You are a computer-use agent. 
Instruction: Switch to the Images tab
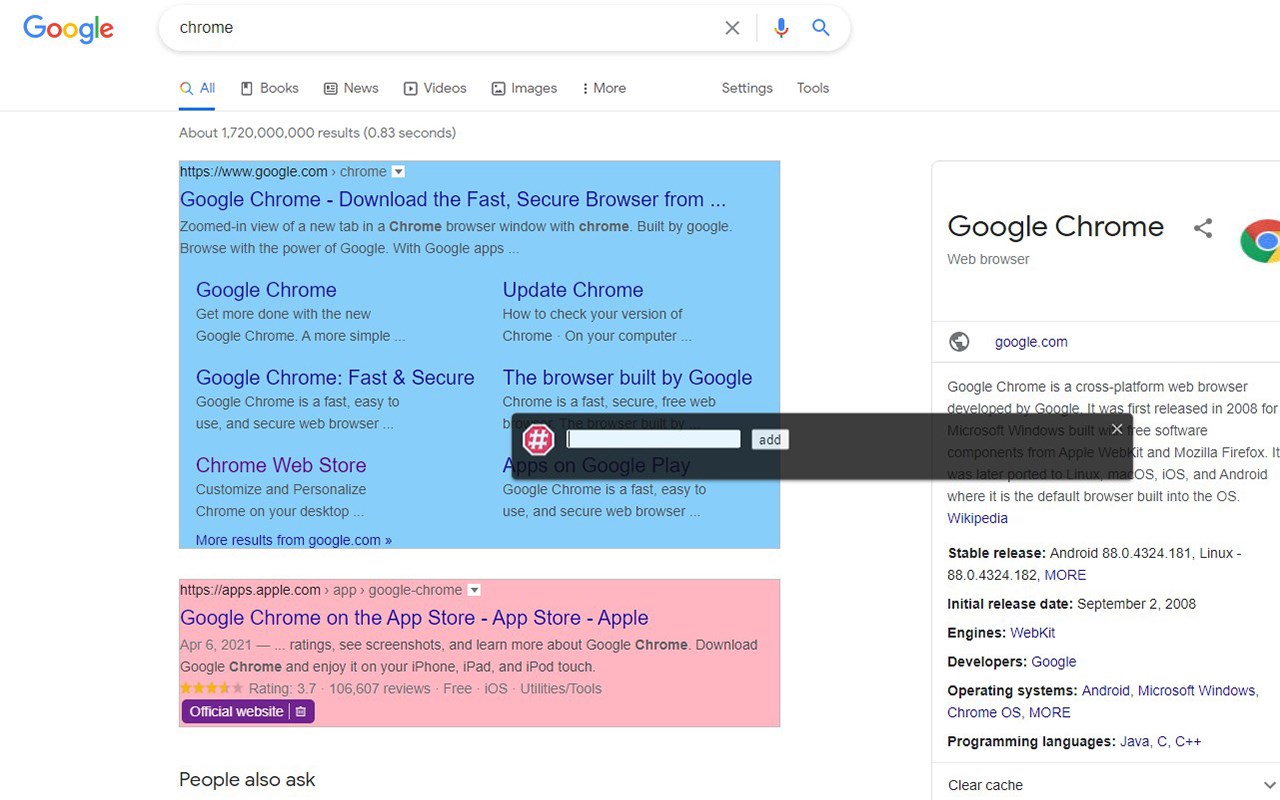click(524, 88)
